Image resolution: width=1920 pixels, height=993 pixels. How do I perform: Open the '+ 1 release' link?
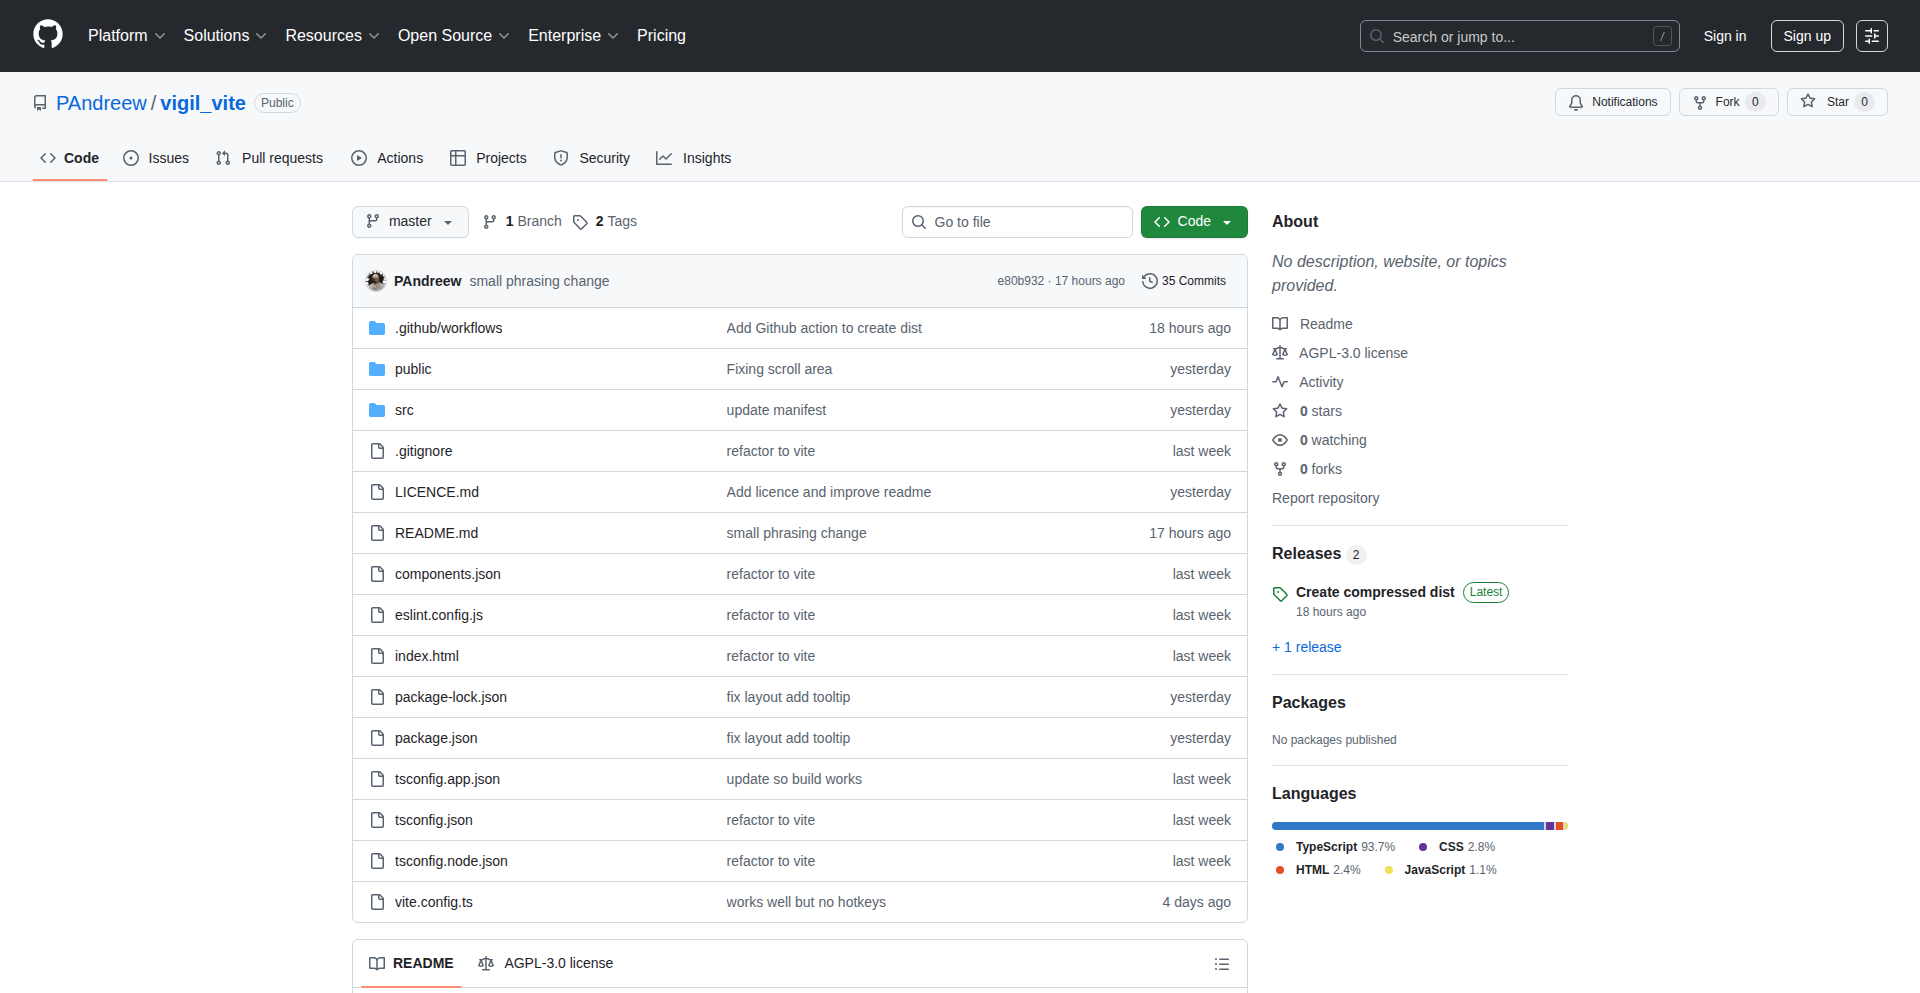(1306, 647)
